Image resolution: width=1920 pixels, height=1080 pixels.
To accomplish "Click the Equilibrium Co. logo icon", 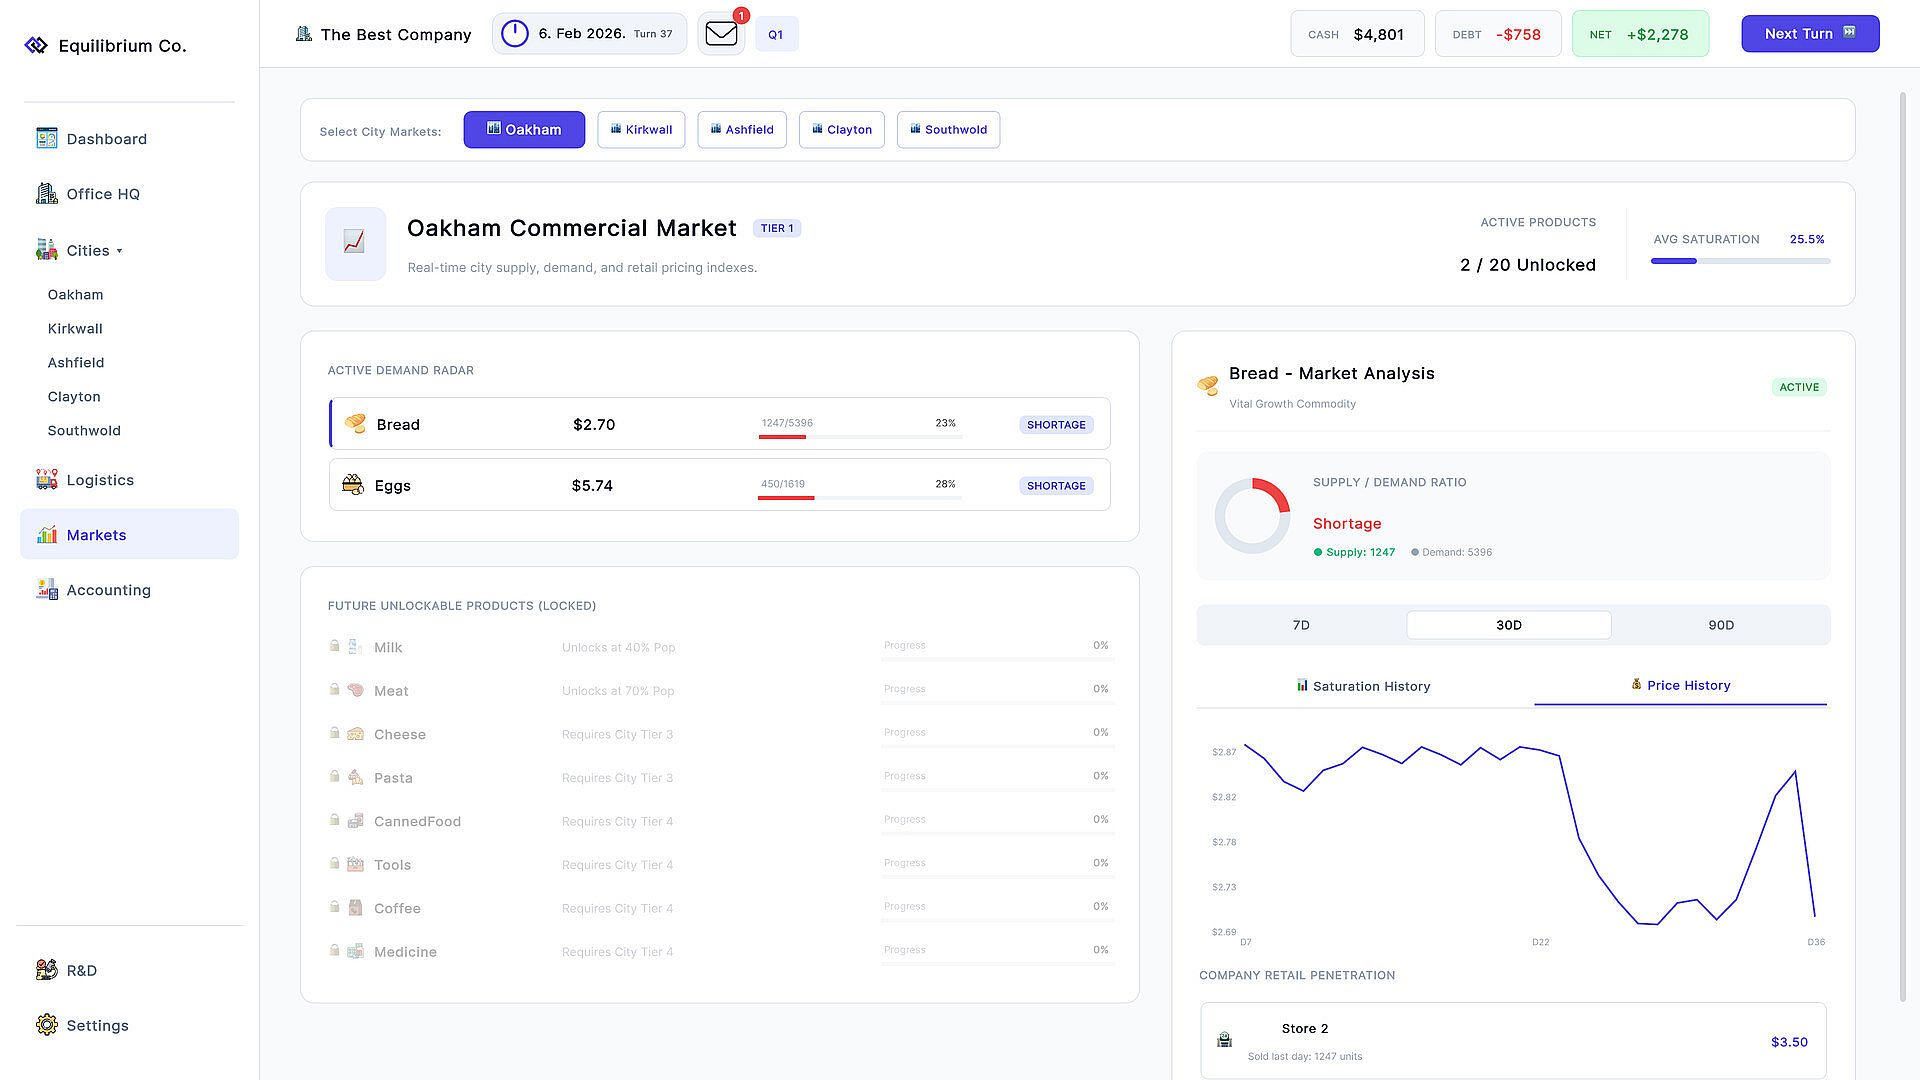I will [36, 45].
